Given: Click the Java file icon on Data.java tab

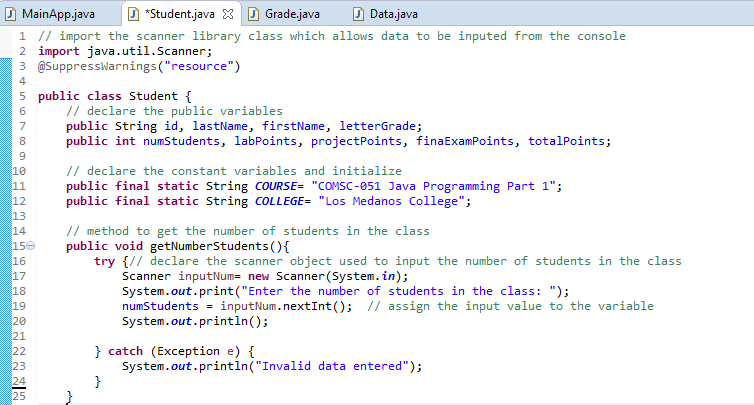Looking at the screenshot, I should tap(356, 14).
